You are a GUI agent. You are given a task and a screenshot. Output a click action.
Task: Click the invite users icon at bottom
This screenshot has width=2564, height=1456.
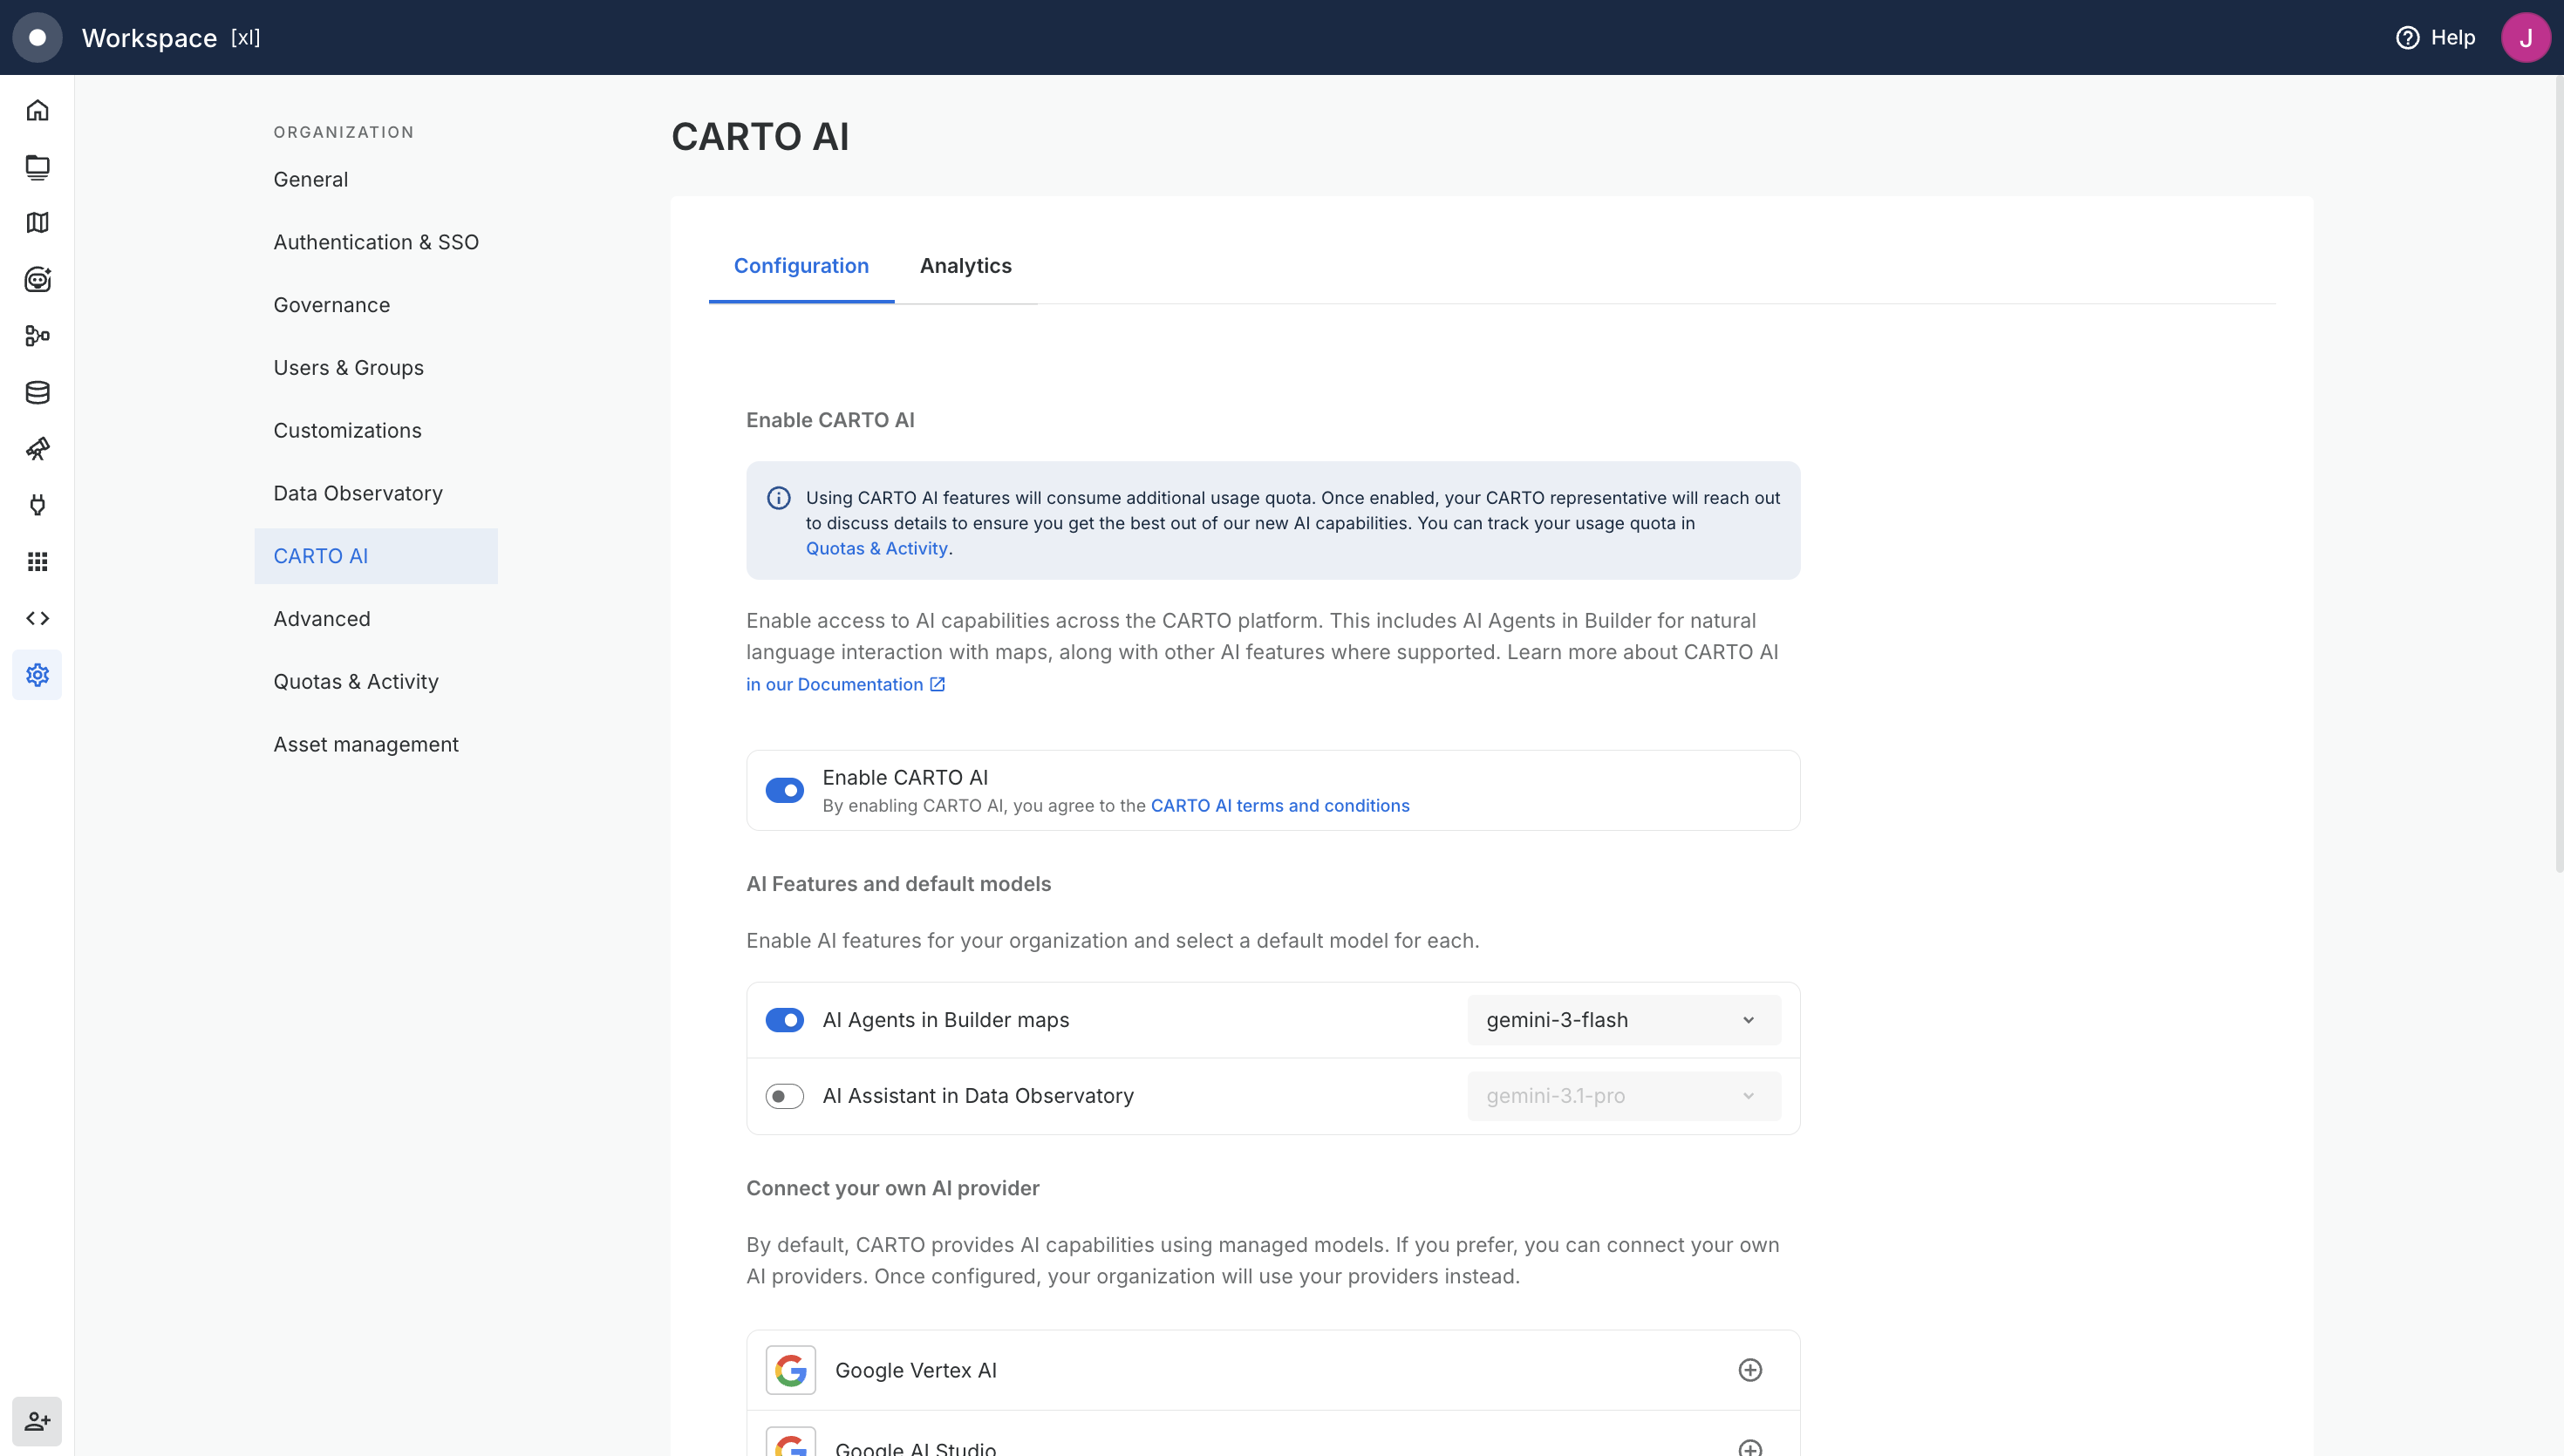click(x=37, y=1421)
